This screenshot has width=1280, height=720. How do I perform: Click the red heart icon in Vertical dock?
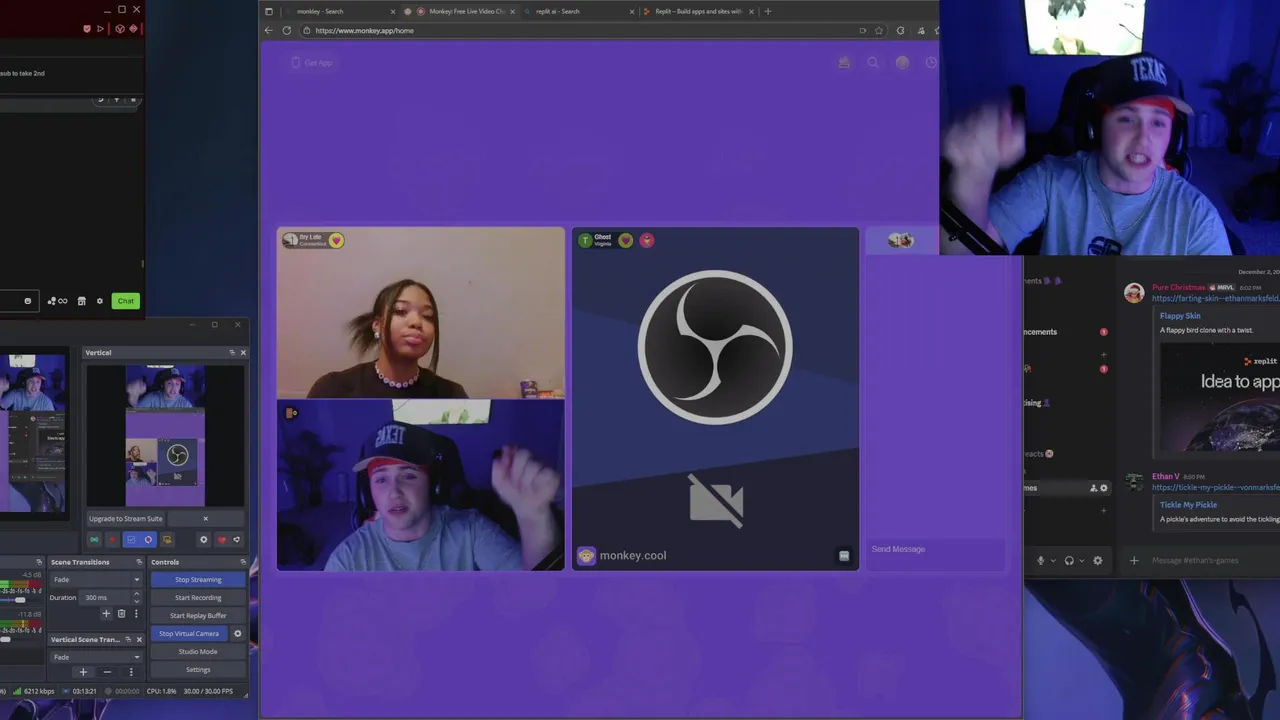click(x=221, y=540)
